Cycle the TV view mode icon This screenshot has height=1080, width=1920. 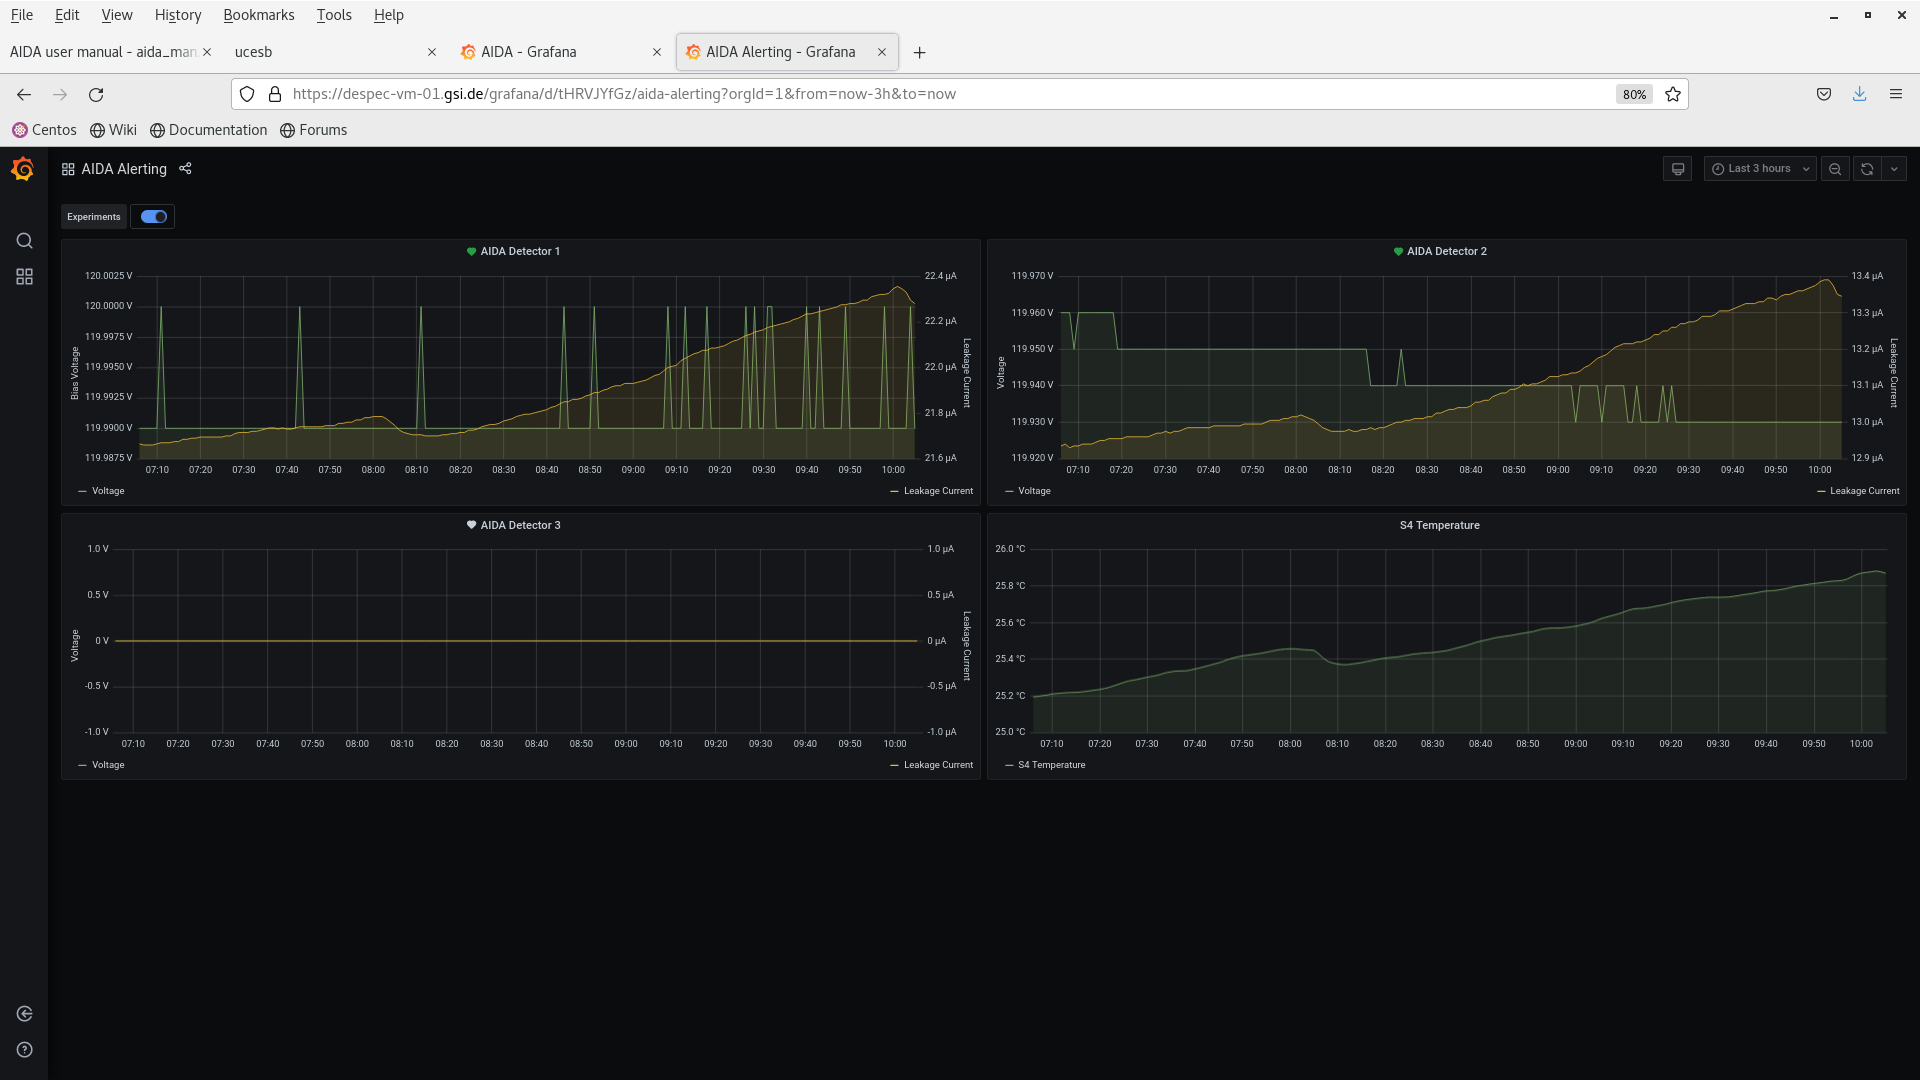point(1678,169)
